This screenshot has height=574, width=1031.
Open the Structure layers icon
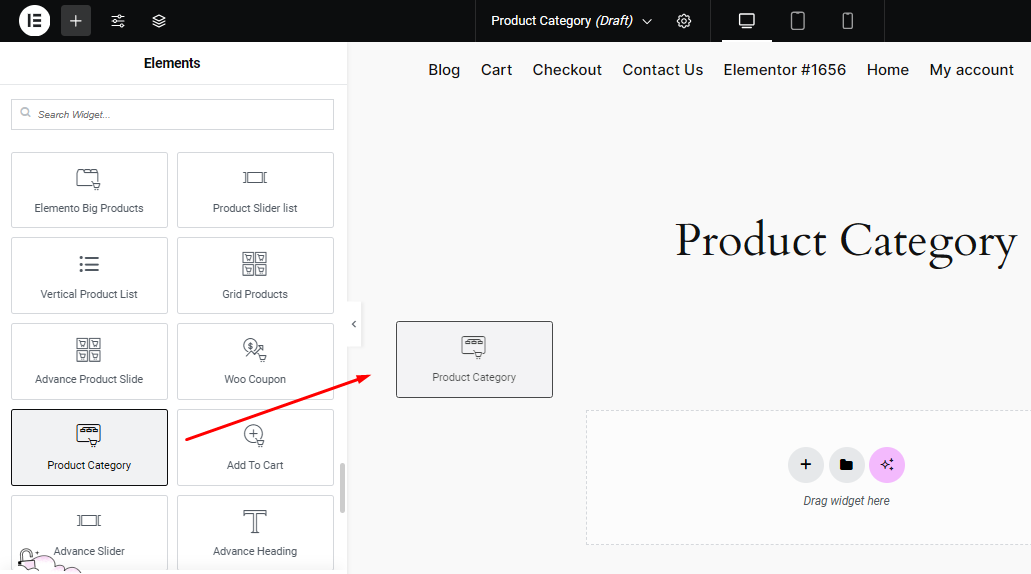point(159,21)
